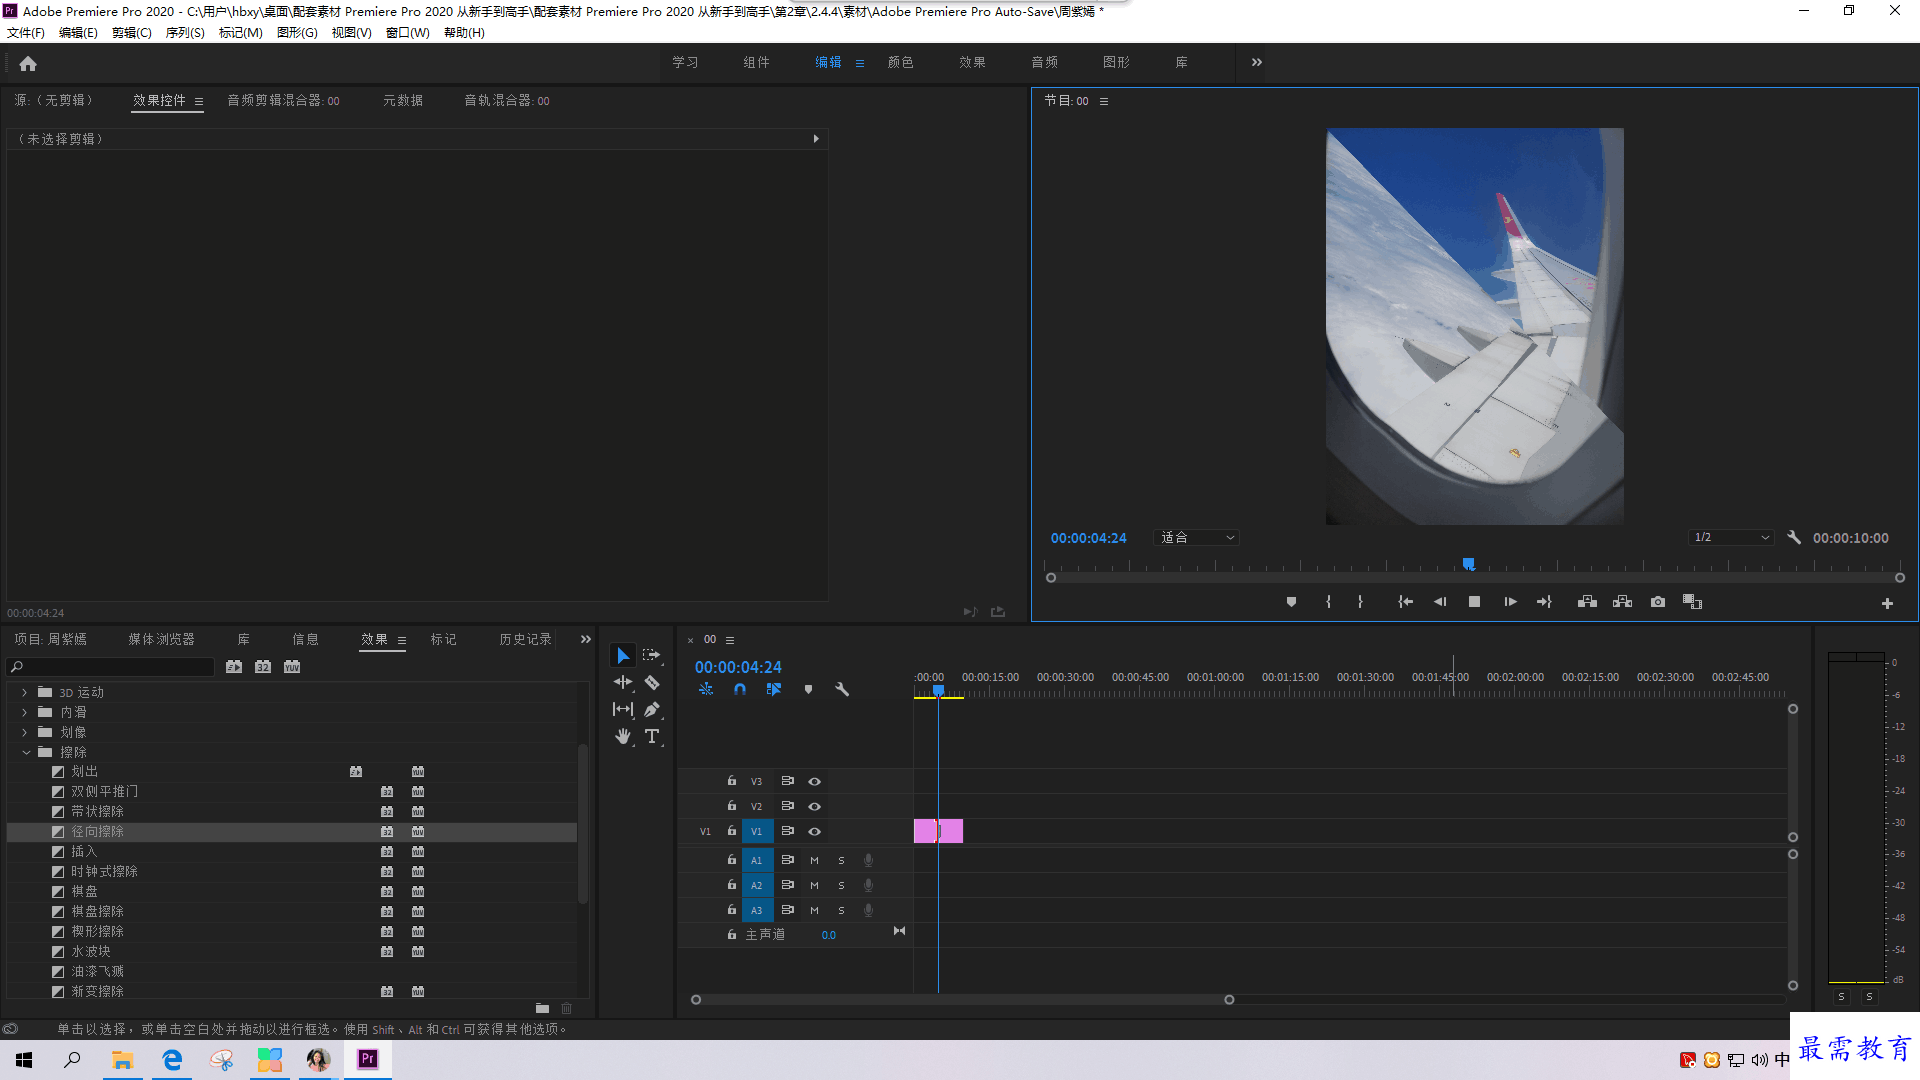1920x1080 pixels.
Task: Create new custom bin in Effects
Action: (x=542, y=1008)
